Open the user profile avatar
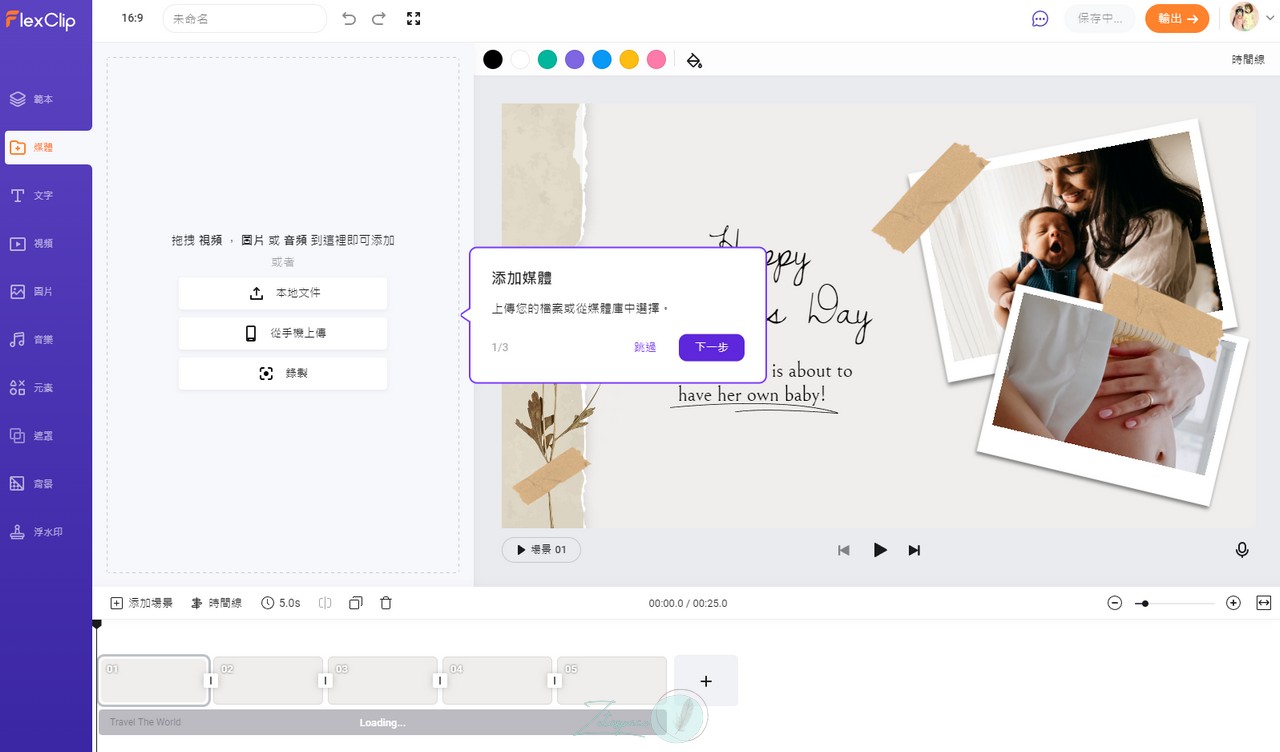Screen dimensions: 1280x752 (1244, 17)
